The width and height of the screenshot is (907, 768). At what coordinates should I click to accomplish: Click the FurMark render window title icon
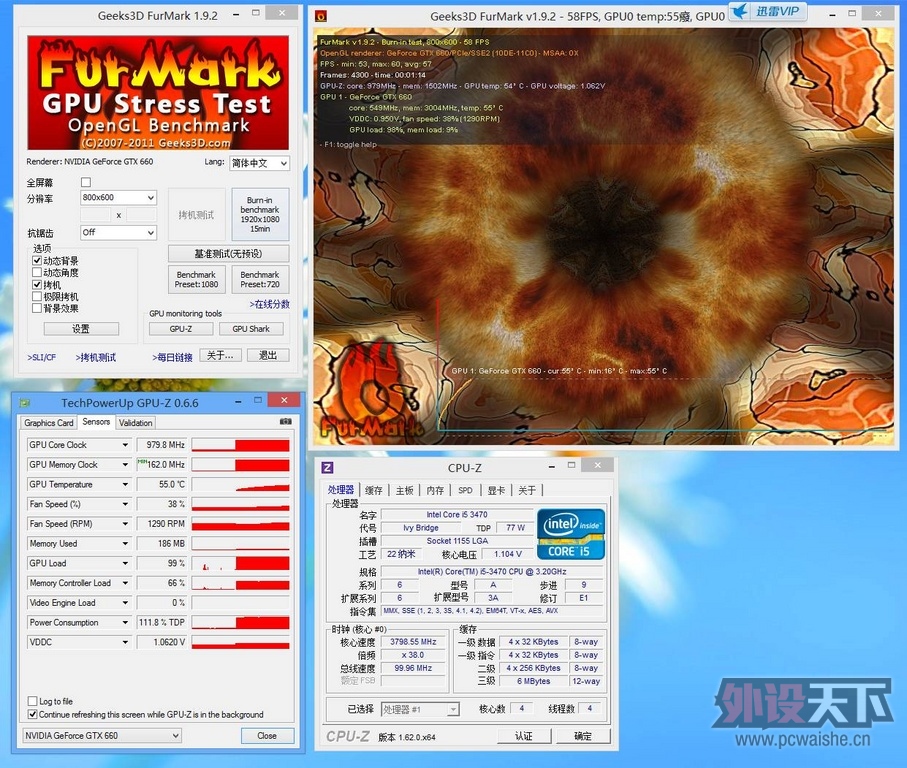click(x=320, y=16)
